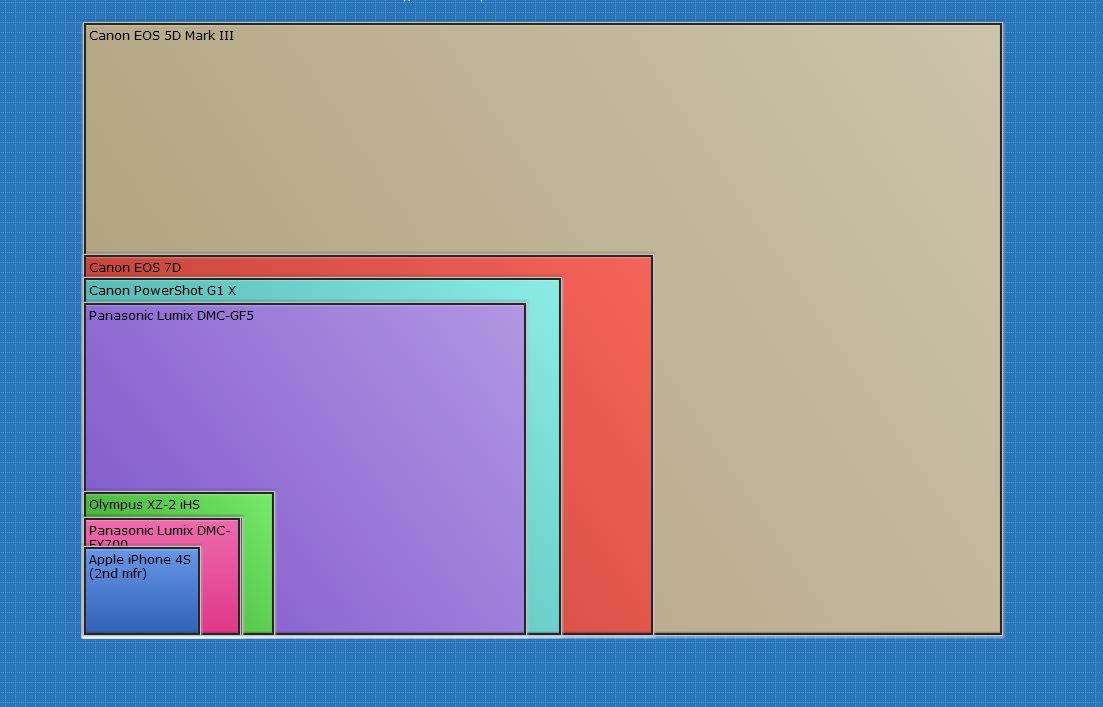Viewport: 1103px width, 707px height.
Task: Click the Panasonic Lumix DMC- label text
Action: 159,531
